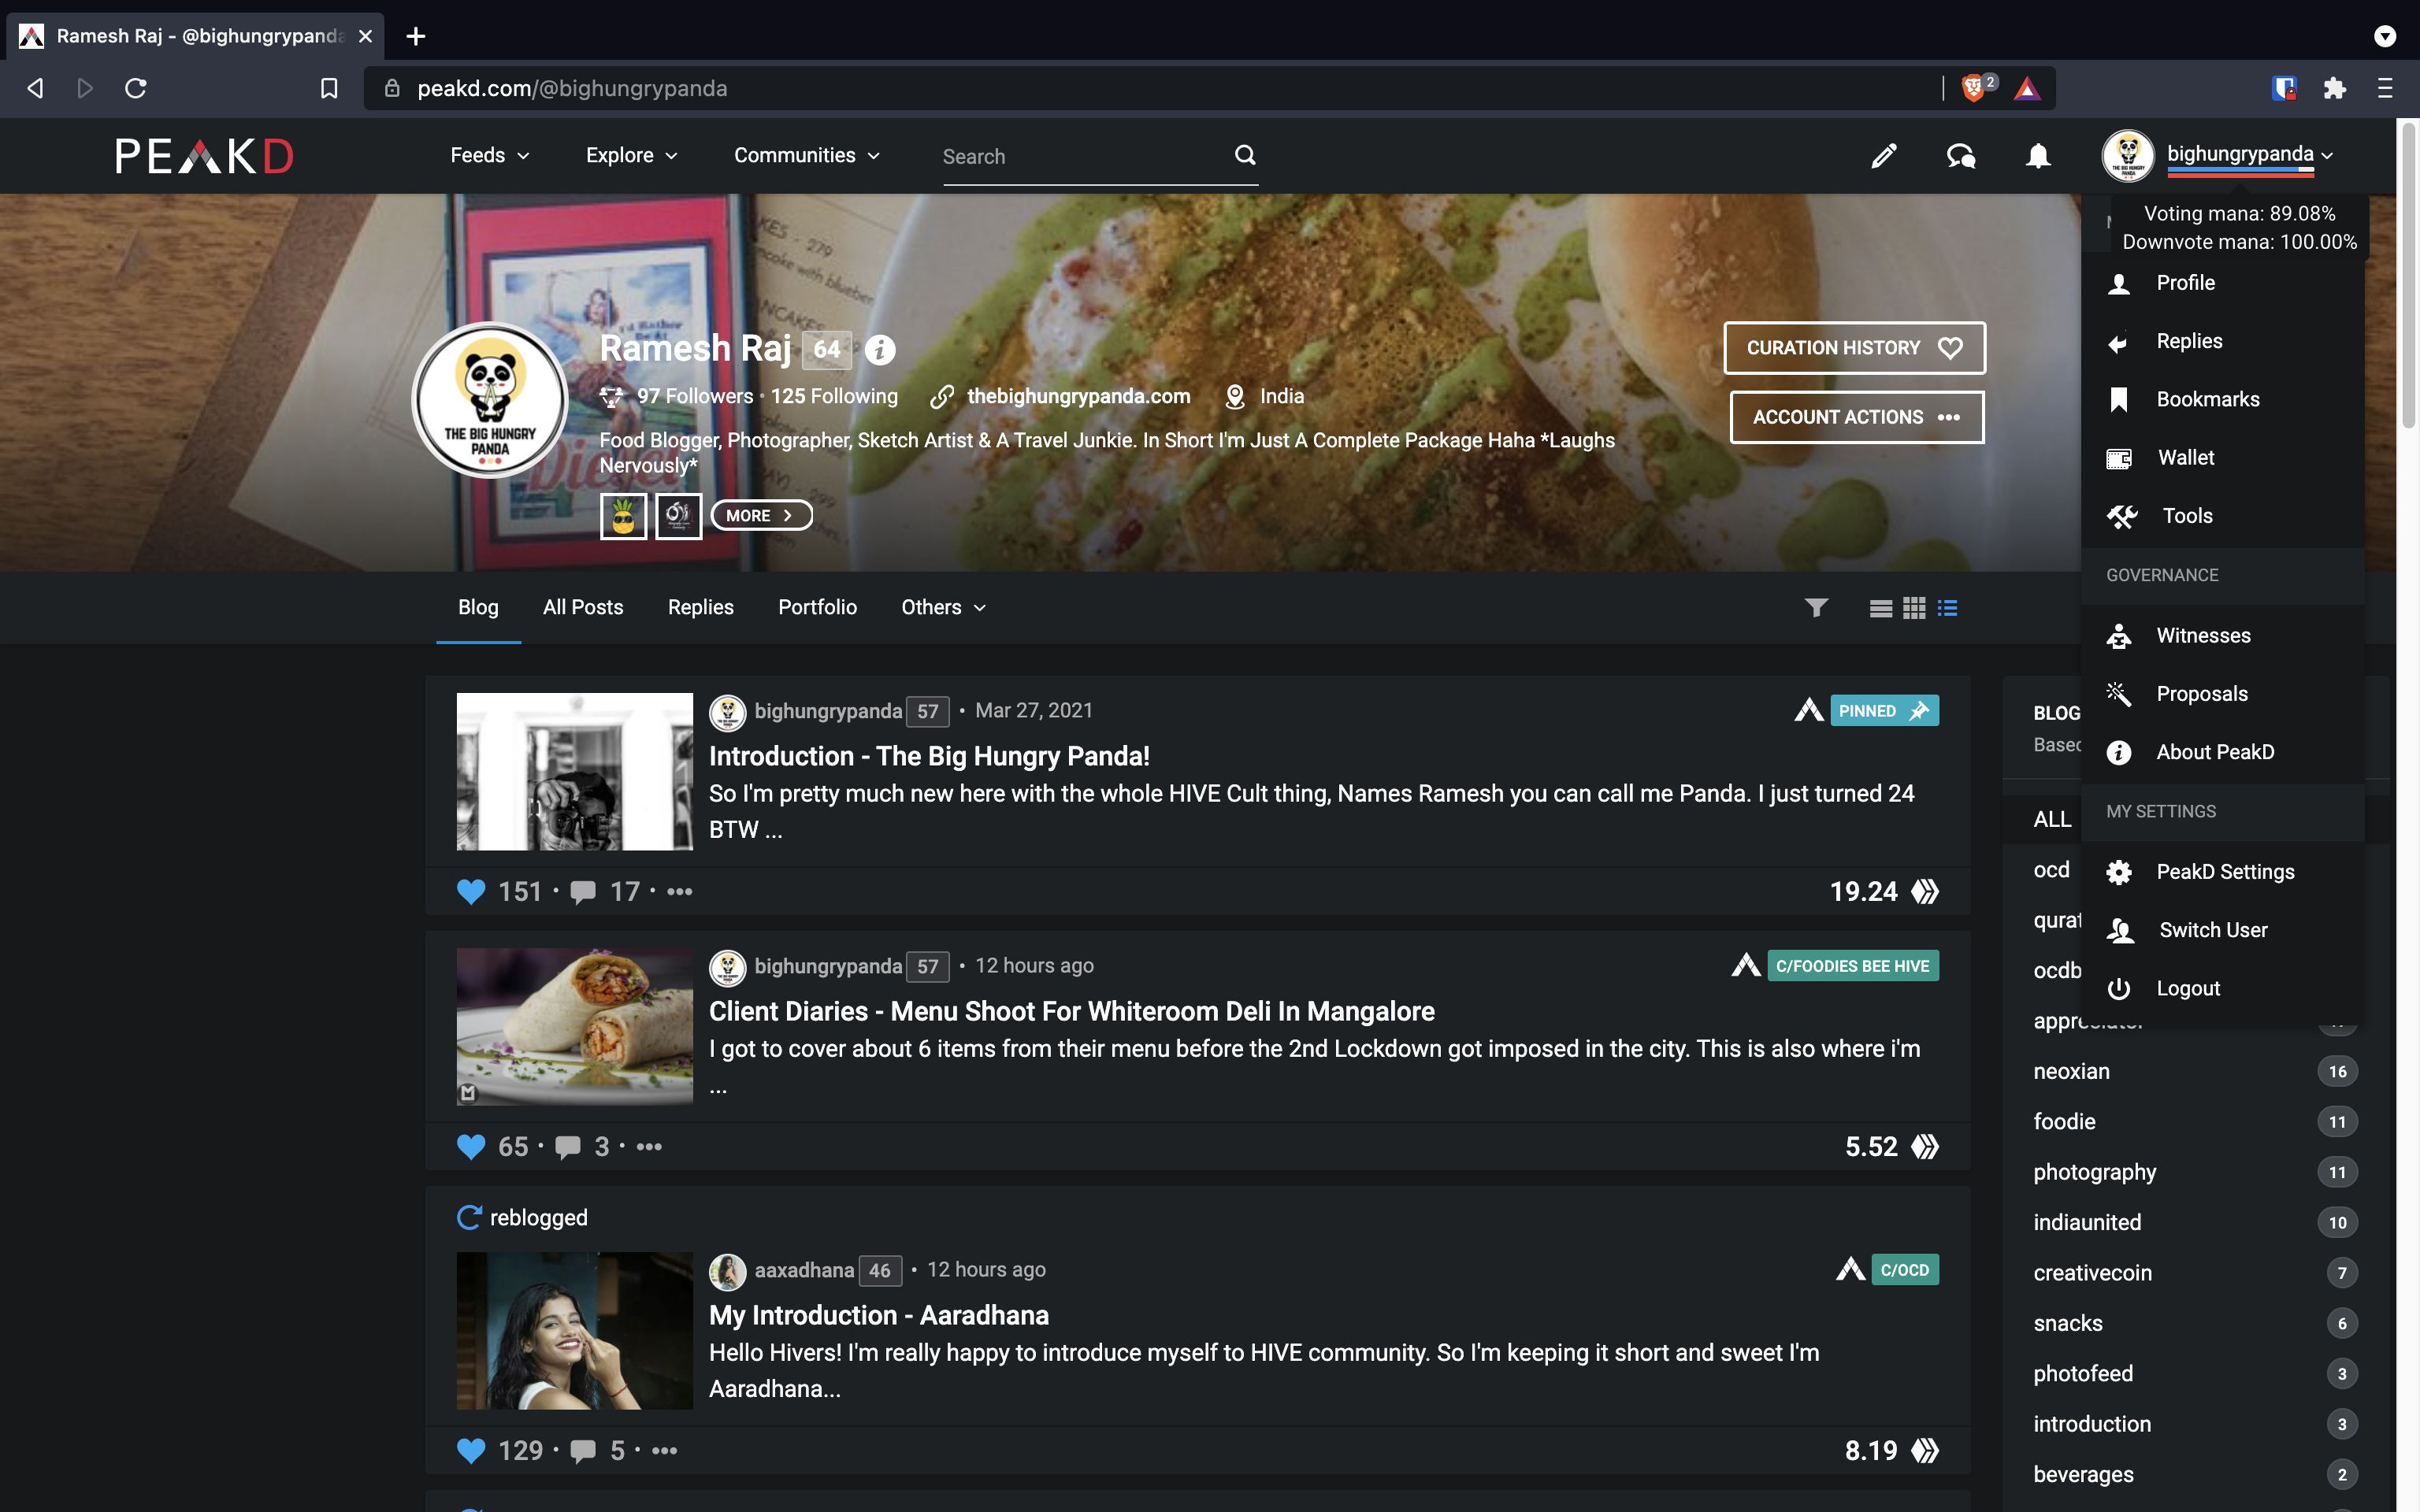This screenshot has height=1512, width=2420.
Task: Click the PEAKD logo
Action: click(x=204, y=156)
